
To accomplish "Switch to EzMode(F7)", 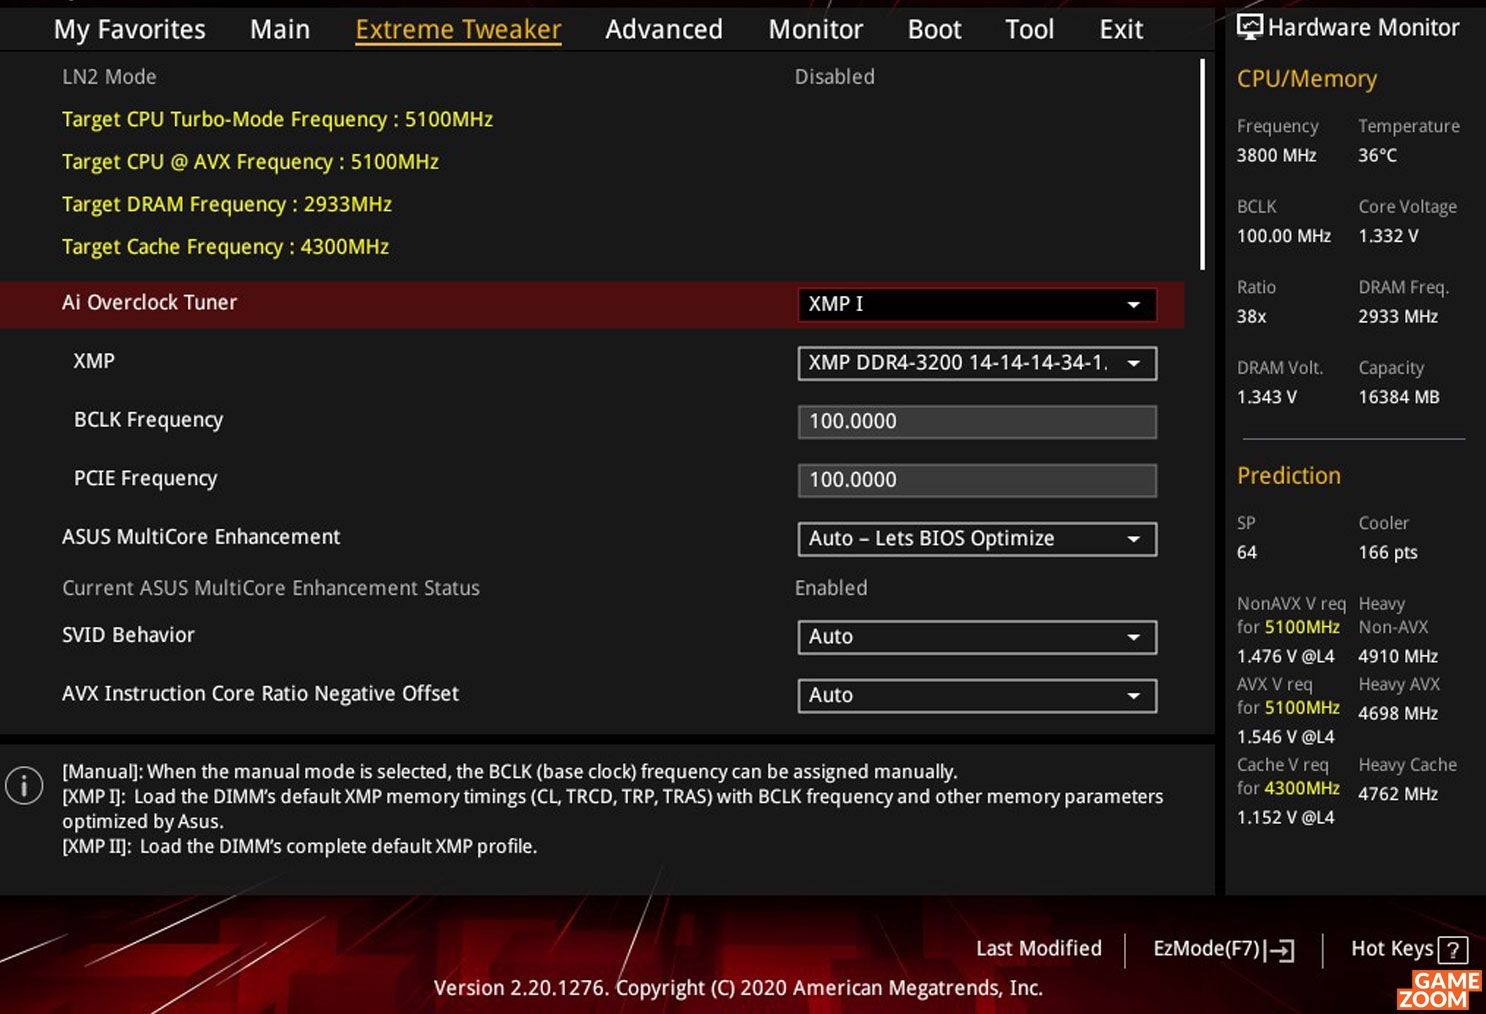I will [x=1223, y=949].
